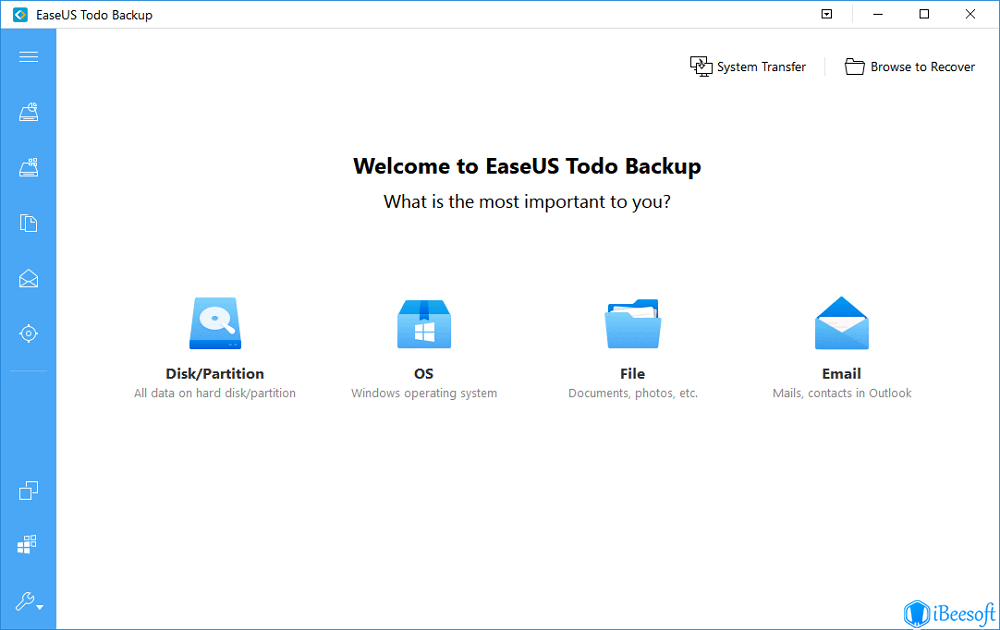Select System backup sidebar icon
Image resolution: width=1000 pixels, height=630 pixels.
(x=28, y=168)
